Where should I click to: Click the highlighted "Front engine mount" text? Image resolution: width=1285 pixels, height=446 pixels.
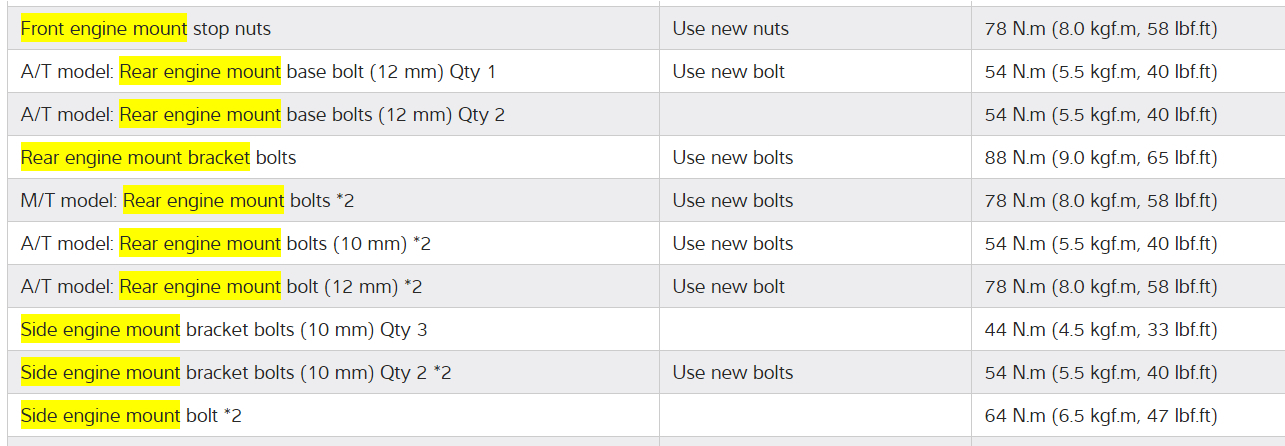pyautogui.click(x=104, y=29)
